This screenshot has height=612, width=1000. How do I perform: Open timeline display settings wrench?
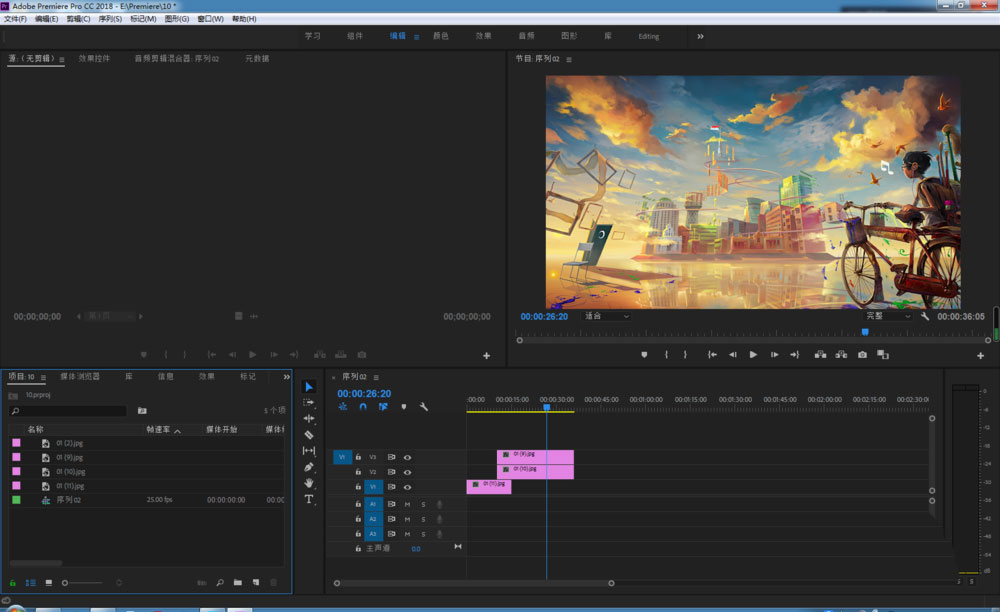click(x=423, y=407)
